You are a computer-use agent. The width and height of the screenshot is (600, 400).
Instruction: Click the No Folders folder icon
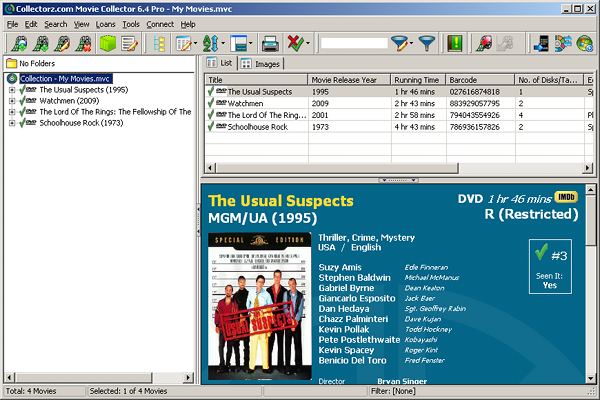click(12, 63)
